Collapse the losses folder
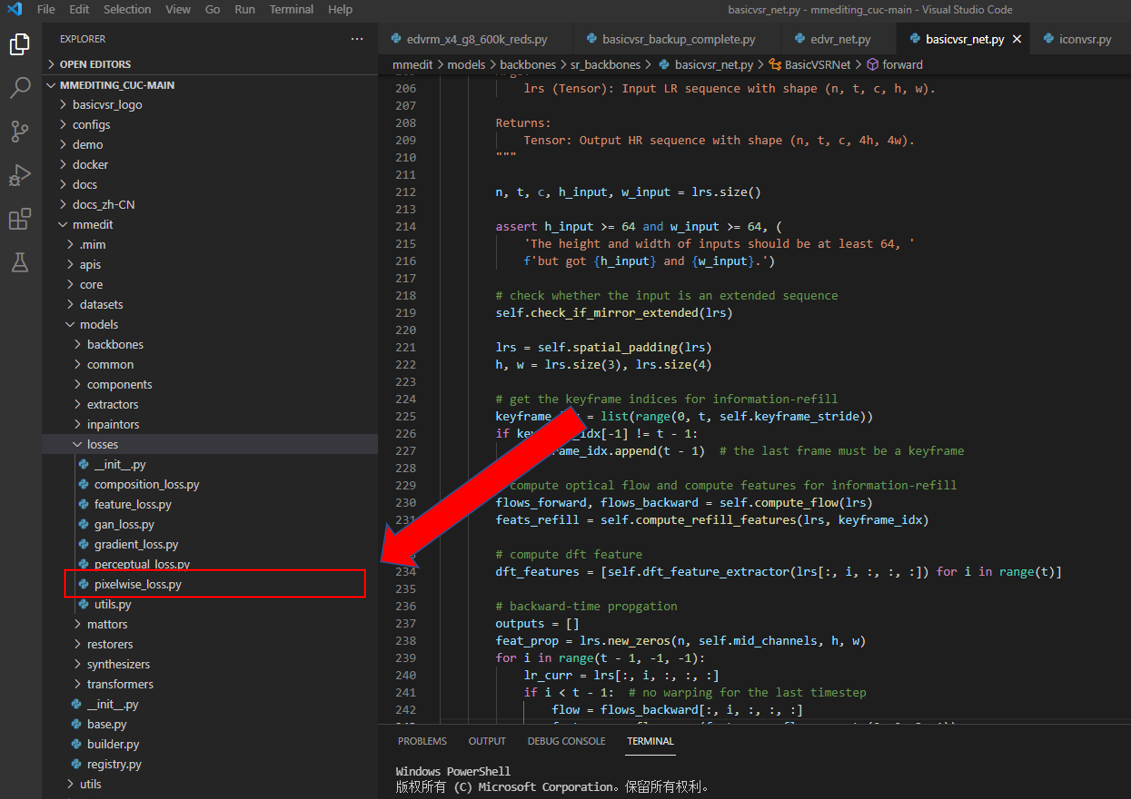 (x=210, y=445)
